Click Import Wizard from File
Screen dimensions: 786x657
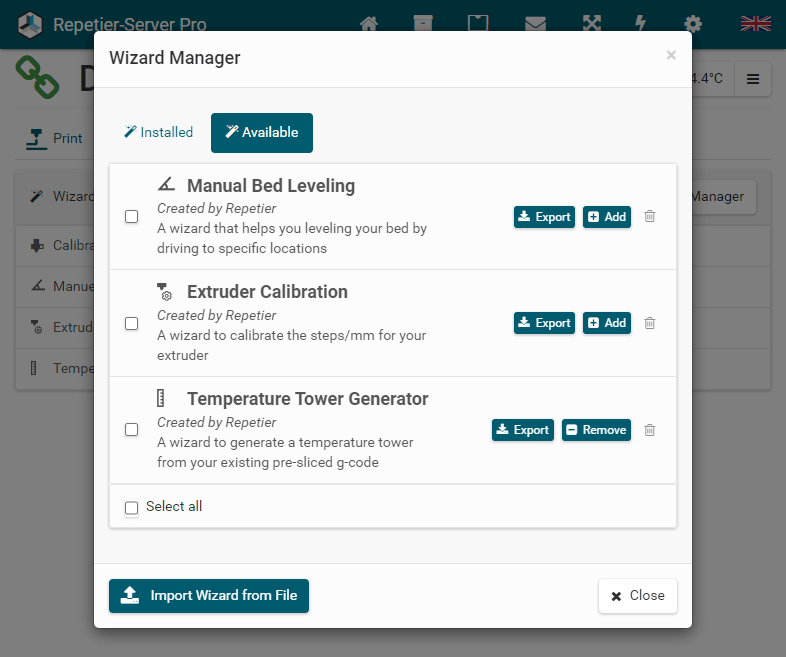(x=209, y=596)
